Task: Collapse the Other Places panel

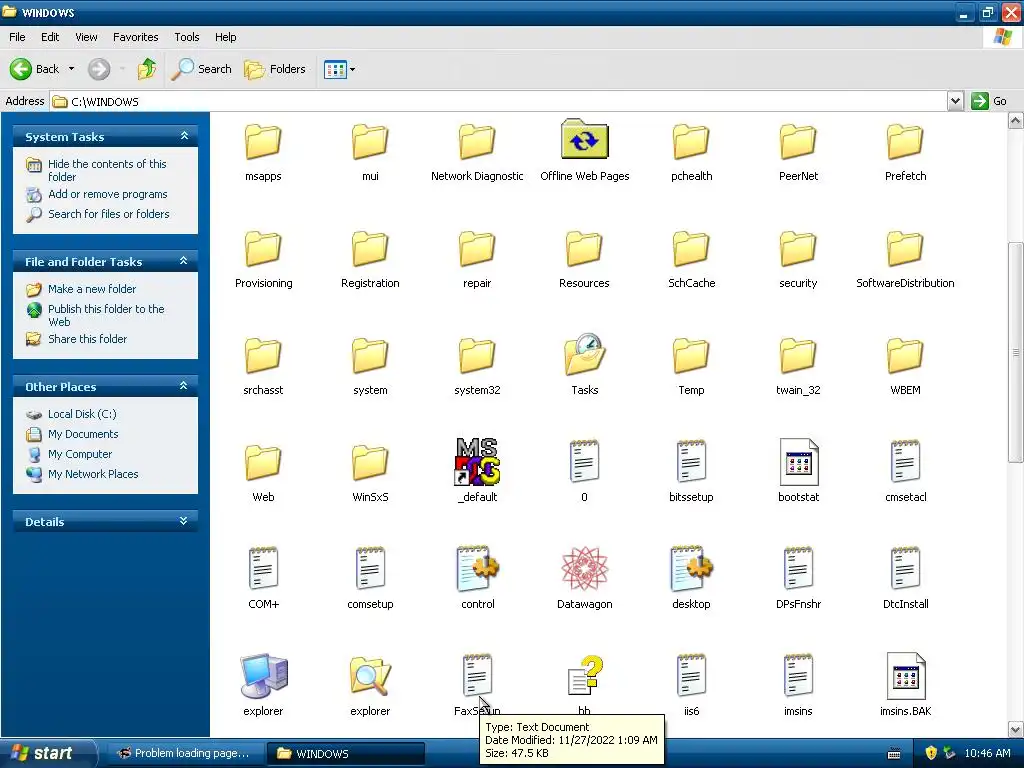Action: pos(184,386)
